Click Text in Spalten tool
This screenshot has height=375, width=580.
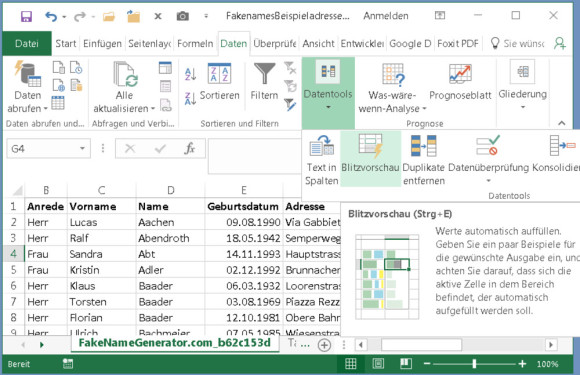coord(321,160)
